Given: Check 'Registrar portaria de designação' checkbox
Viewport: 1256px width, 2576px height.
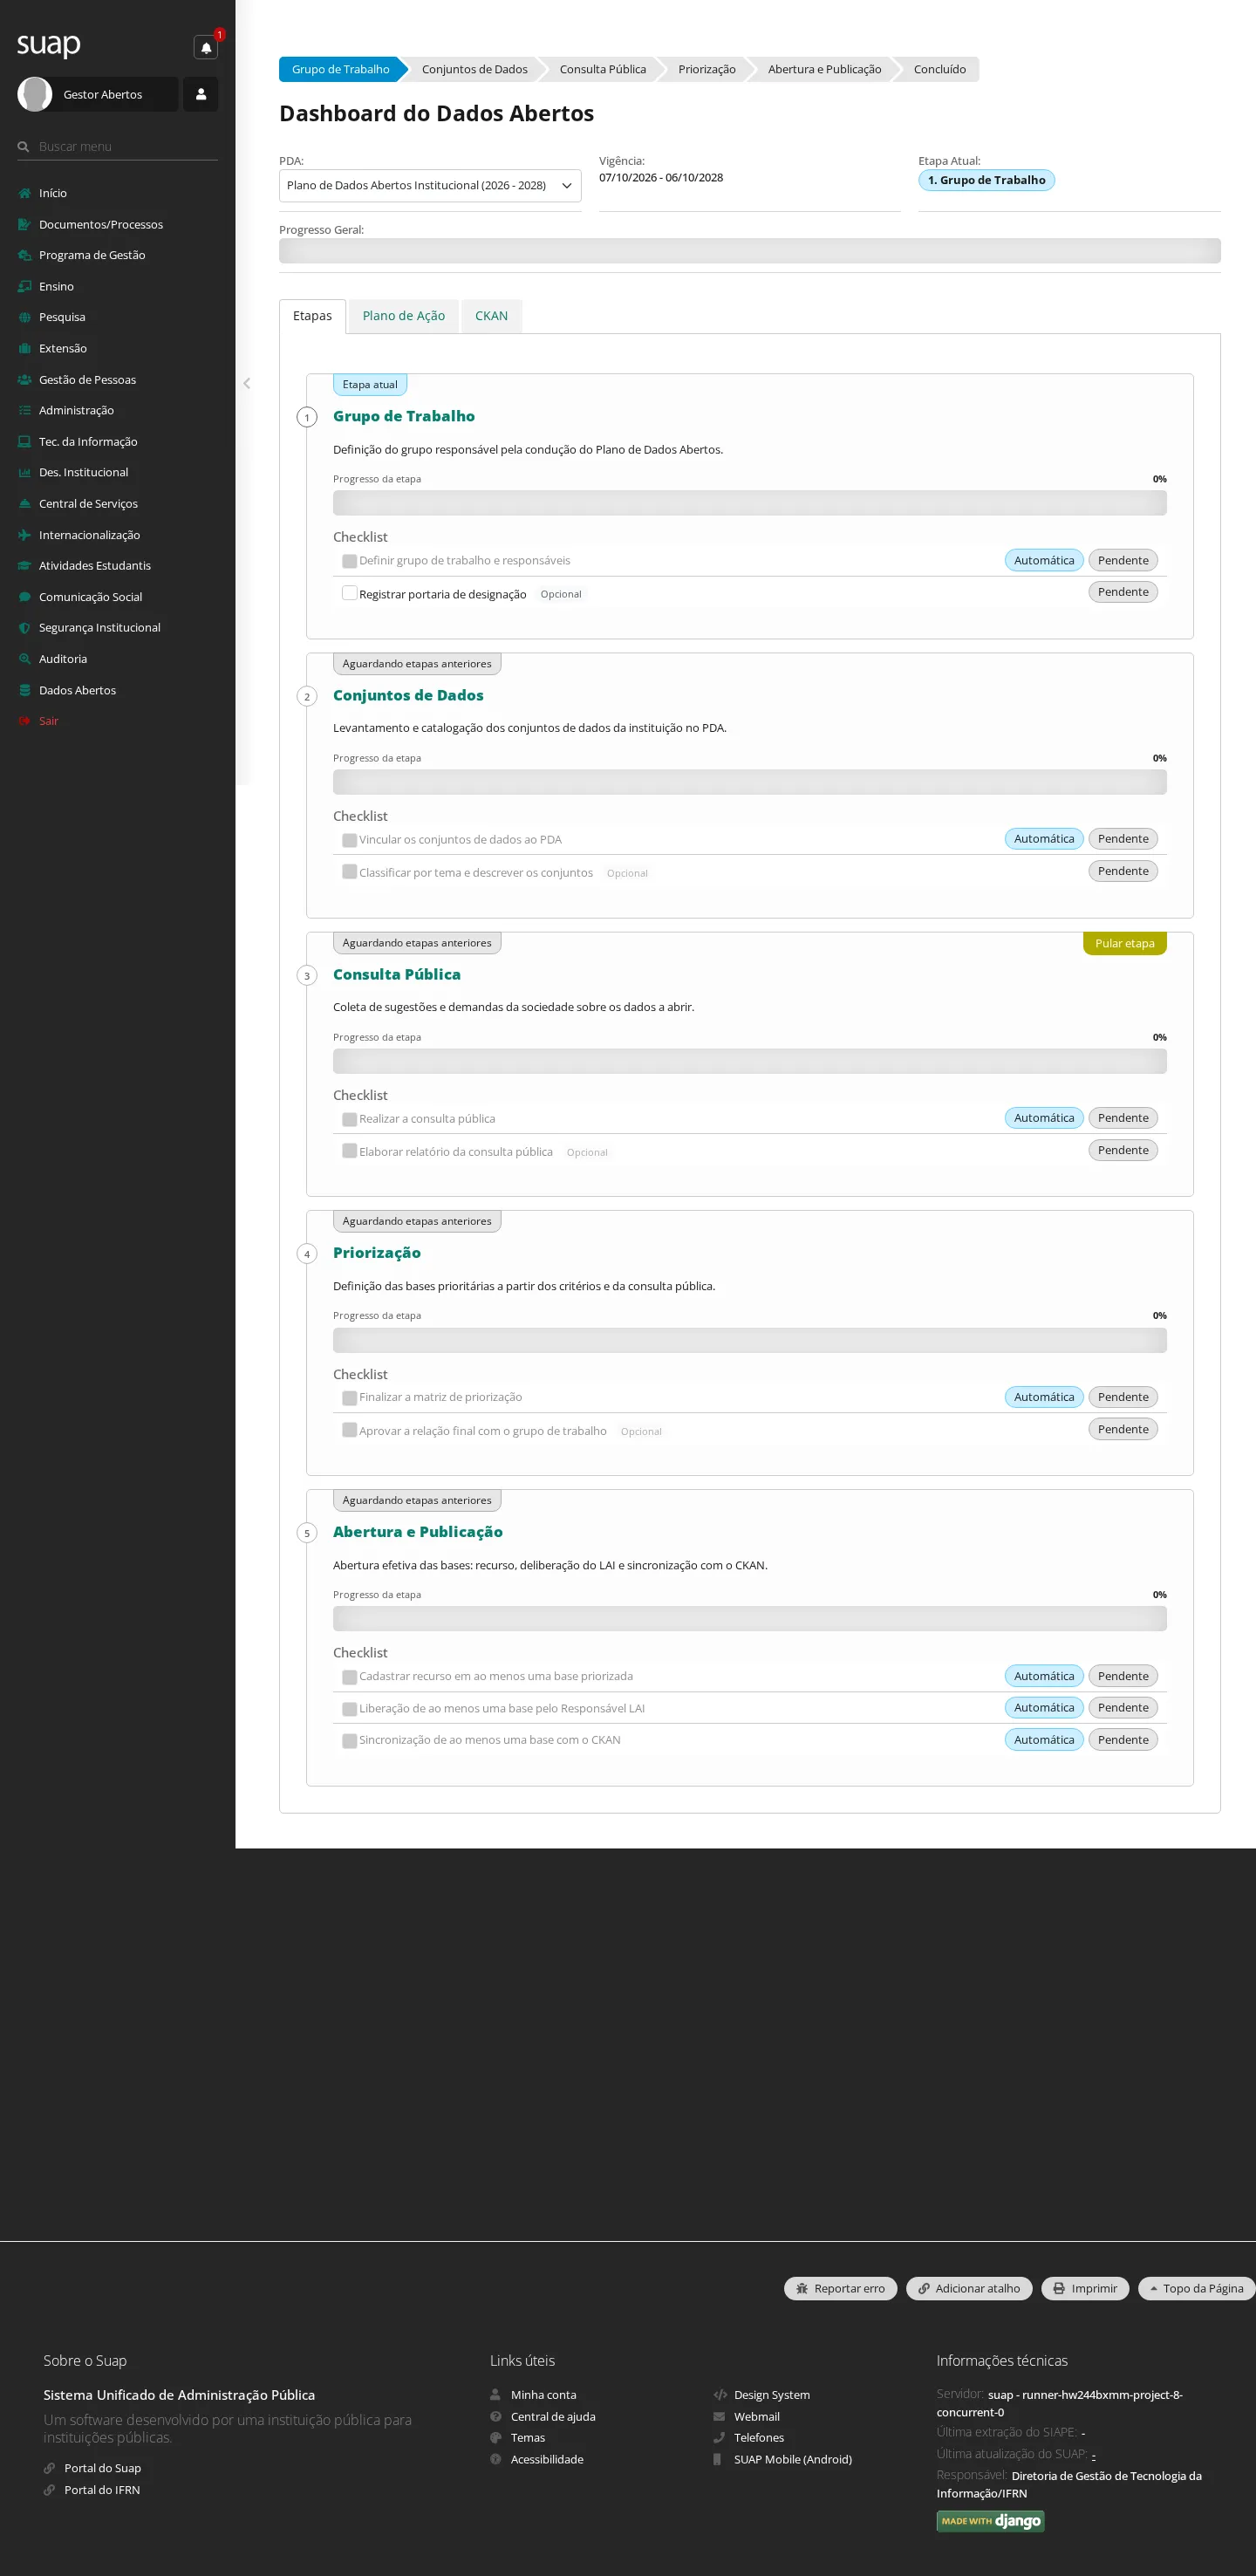Looking at the screenshot, I should tap(349, 593).
